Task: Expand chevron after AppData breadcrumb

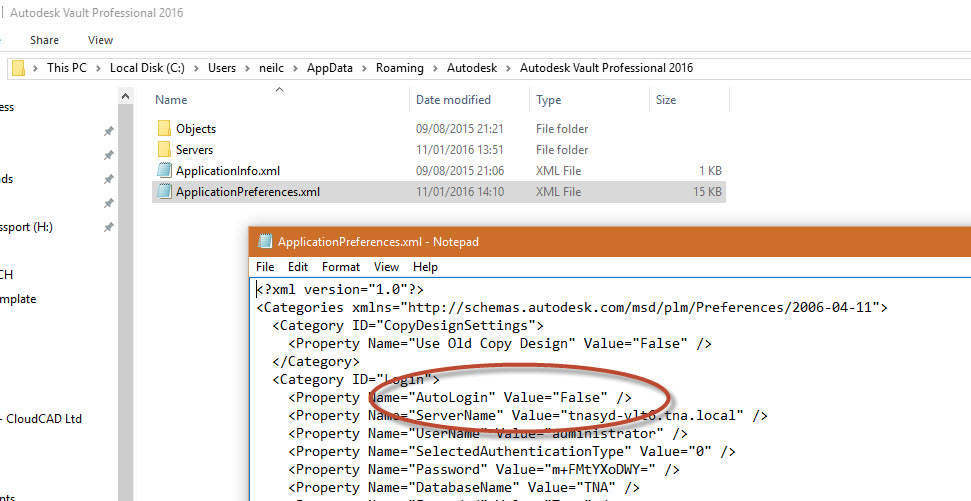Action: [364, 68]
